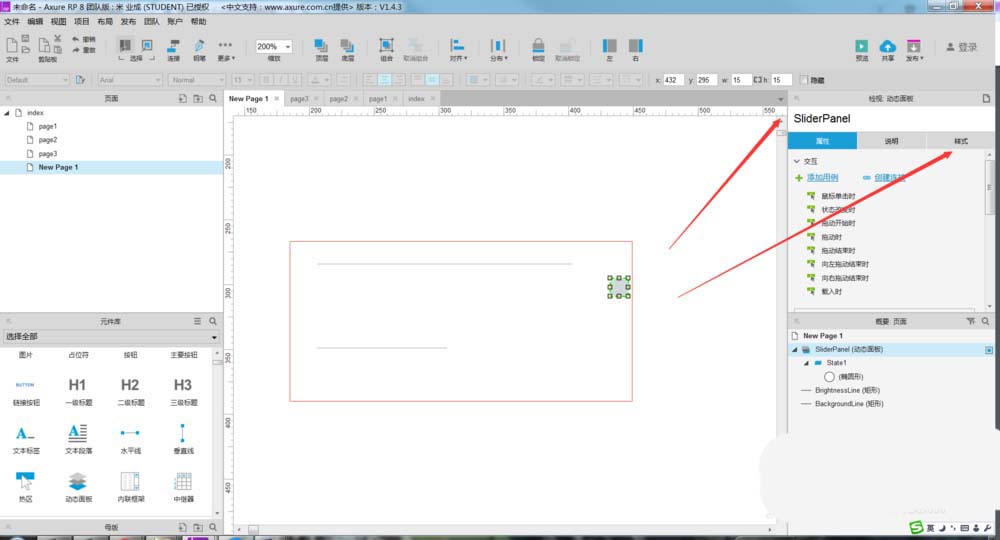
Task: Select the intersected selection mode icon
Action: [x=125, y=45]
